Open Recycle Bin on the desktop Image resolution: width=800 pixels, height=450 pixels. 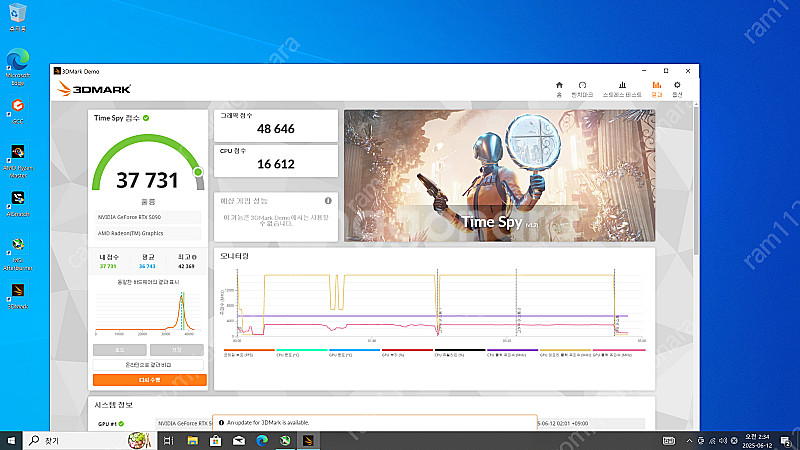17,17
